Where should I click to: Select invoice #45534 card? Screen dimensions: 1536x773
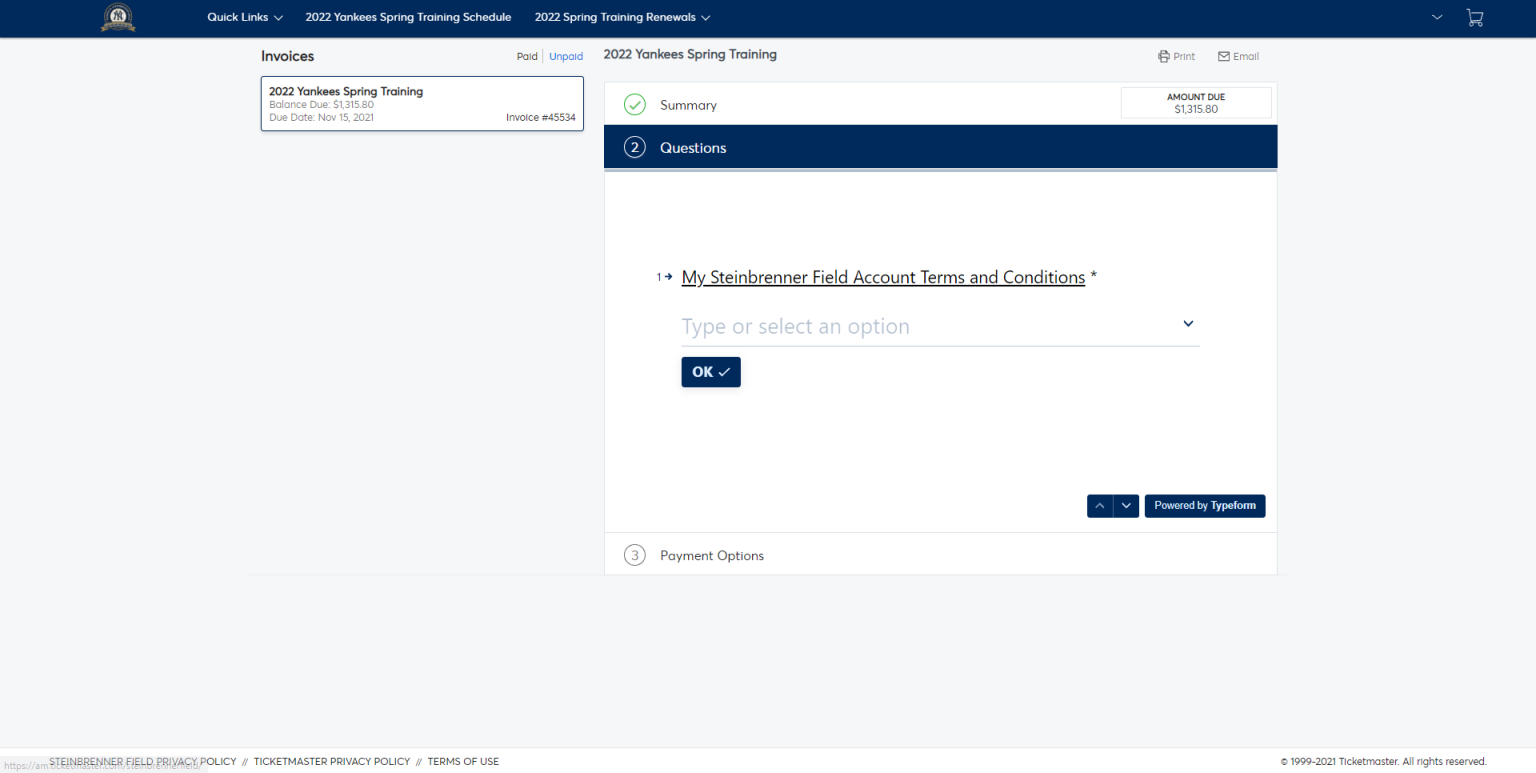422,104
